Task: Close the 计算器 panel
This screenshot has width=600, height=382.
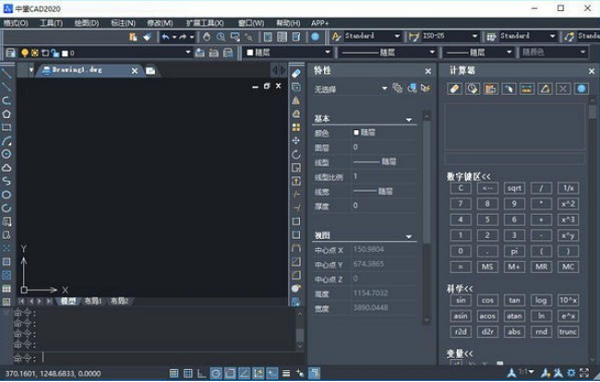Action: point(591,71)
